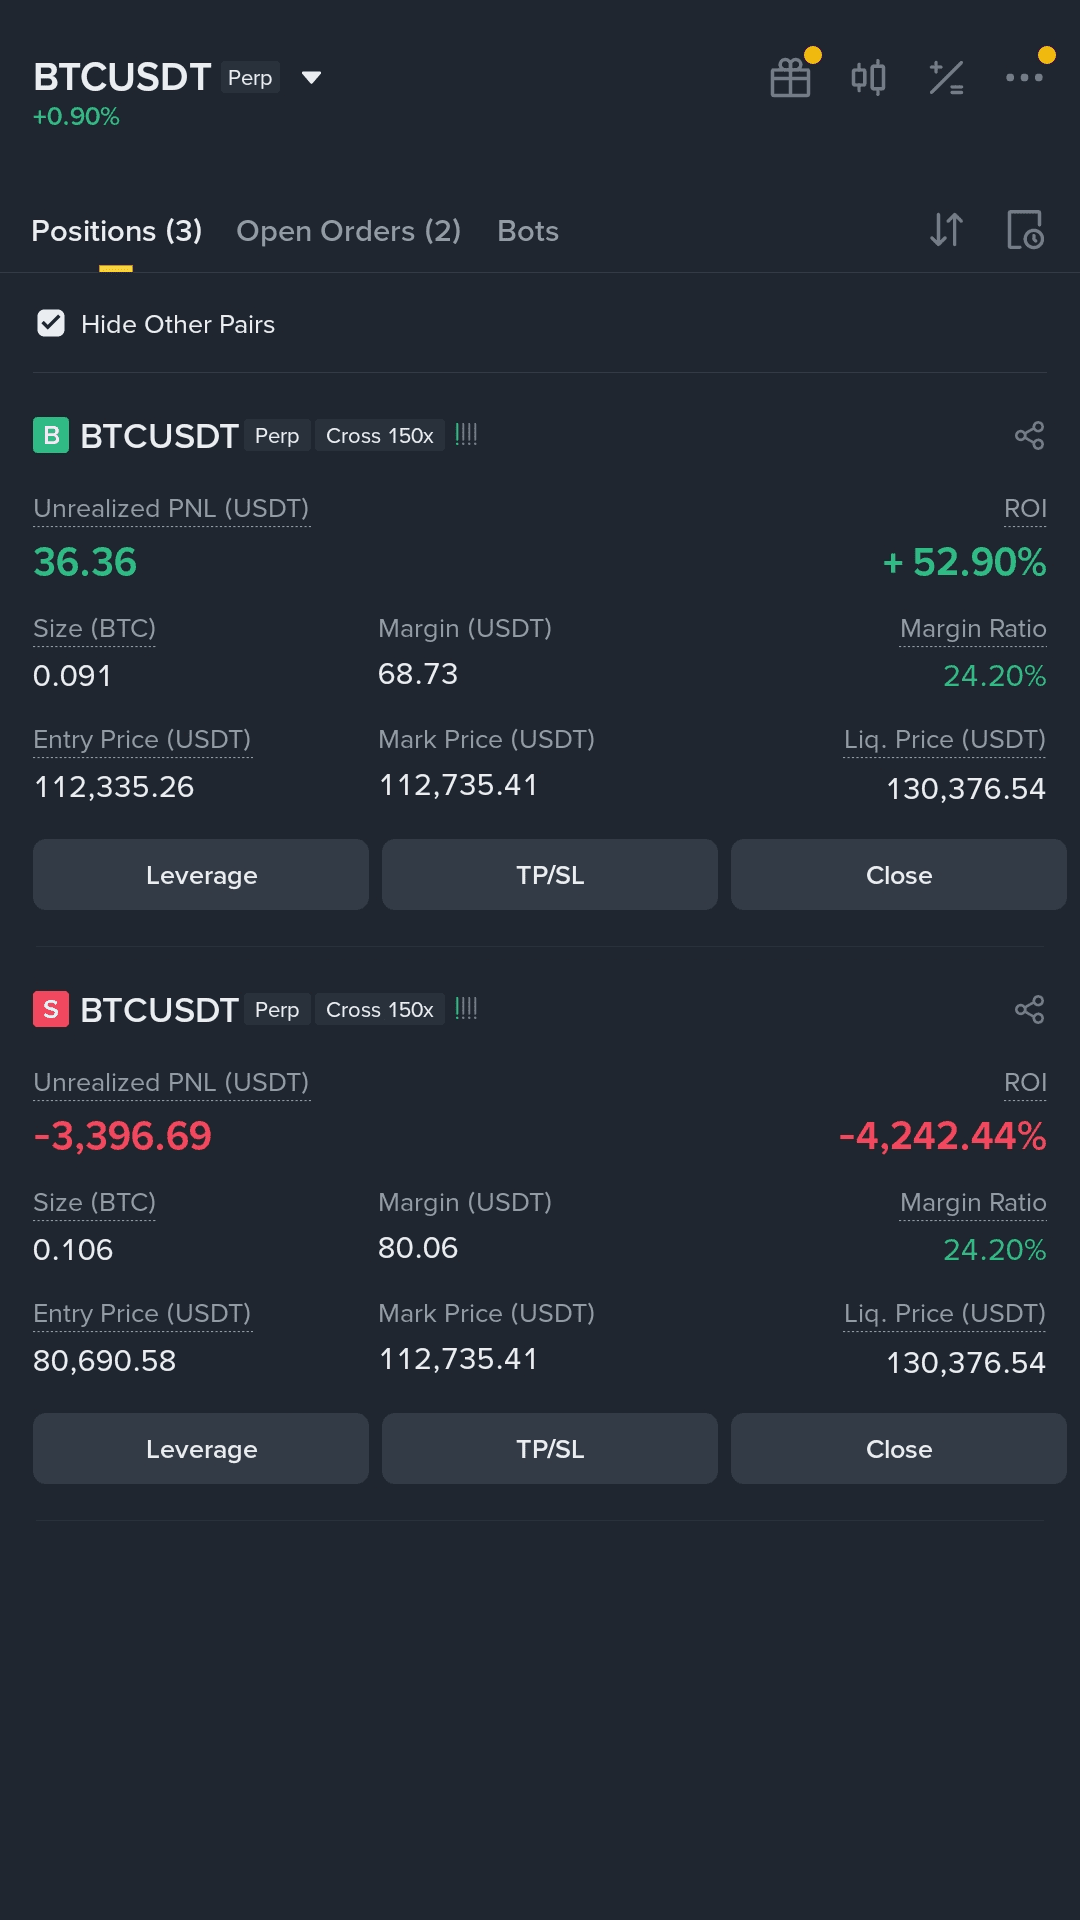
Task: Tap the sort arrows icon
Action: coord(946,230)
